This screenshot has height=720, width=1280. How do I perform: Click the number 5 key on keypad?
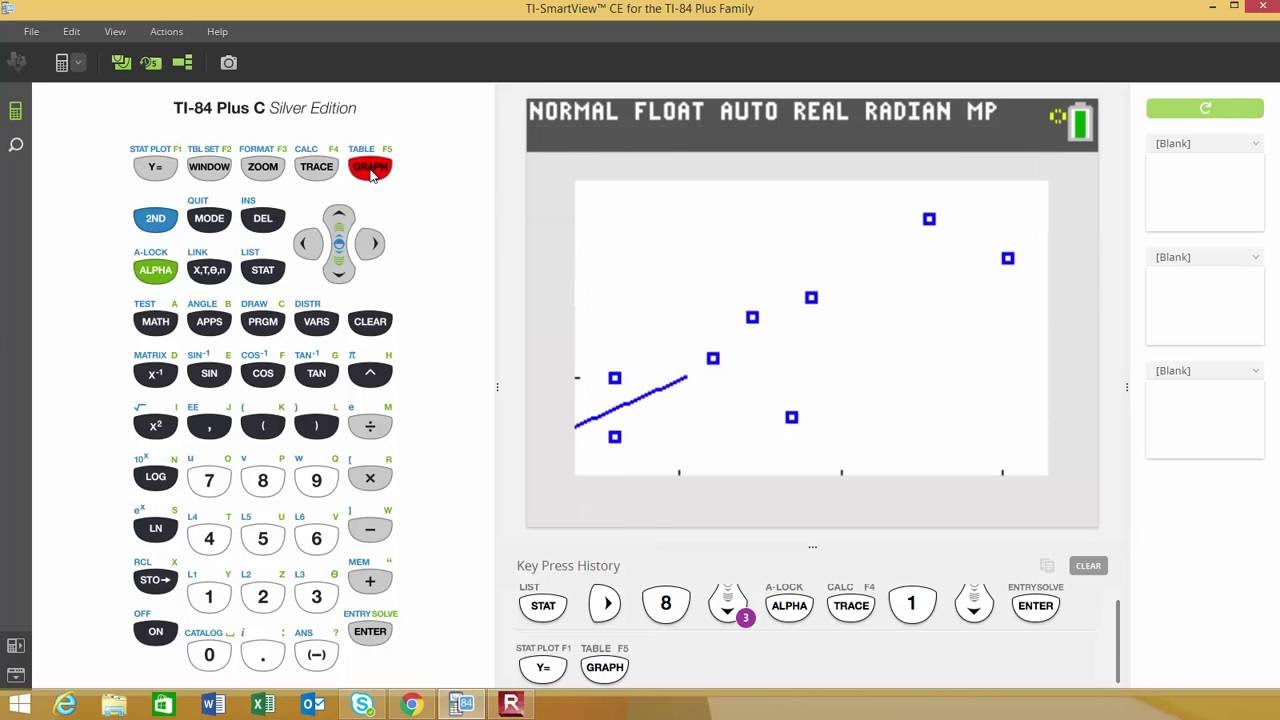tap(263, 539)
